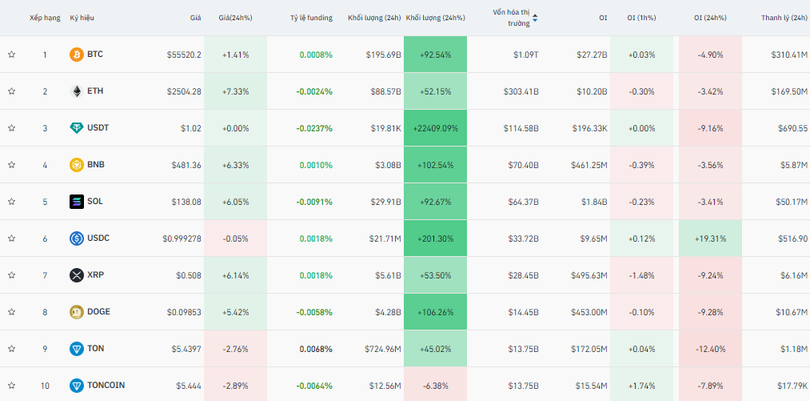
Task: Sort by Vốn hóa thị trường arrows
Action: click(x=535, y=18)
